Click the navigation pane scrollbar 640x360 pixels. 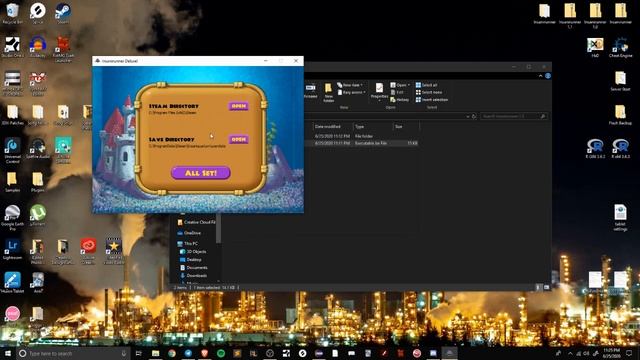tap(218, 229)
